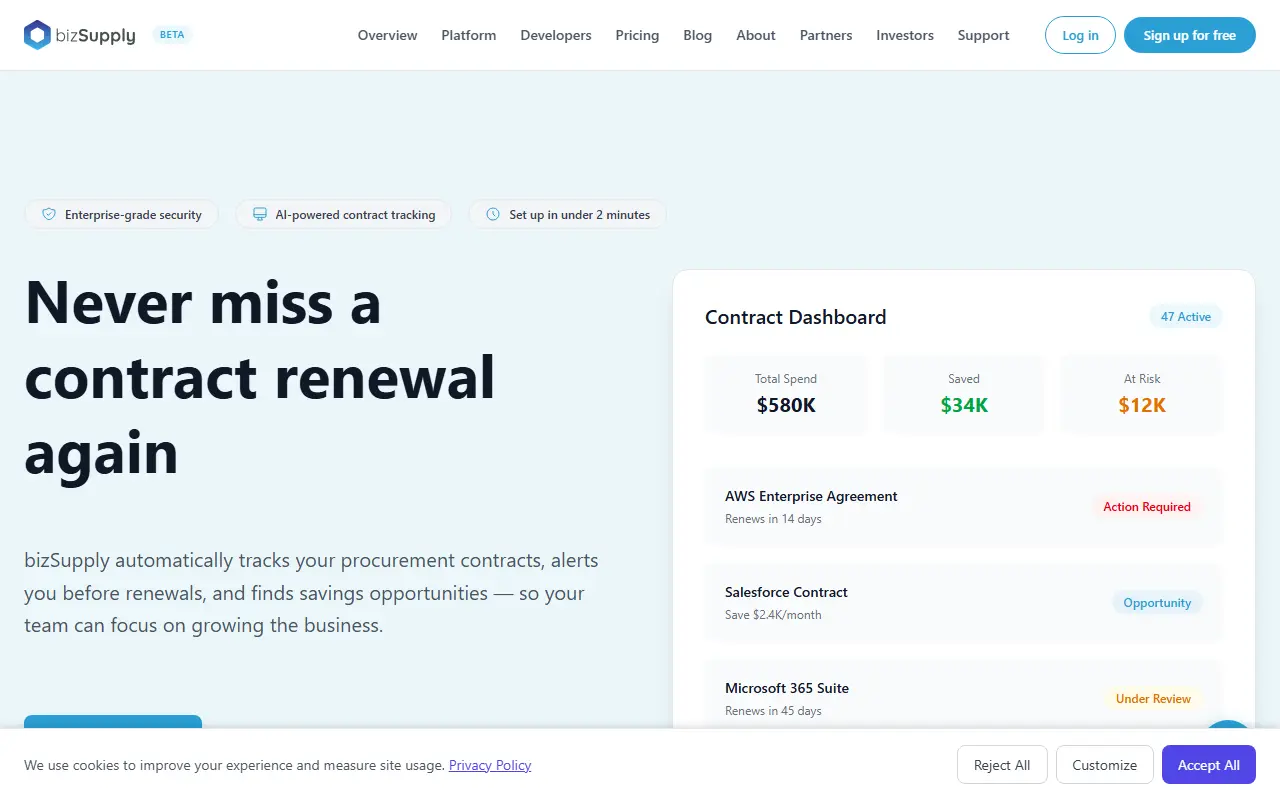
Task: Open the Blog link in navigation
Action: (698, 35)
